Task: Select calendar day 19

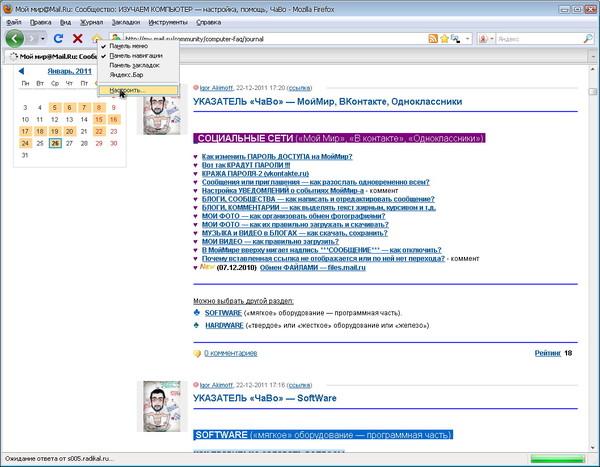Action: pos(55,131)
